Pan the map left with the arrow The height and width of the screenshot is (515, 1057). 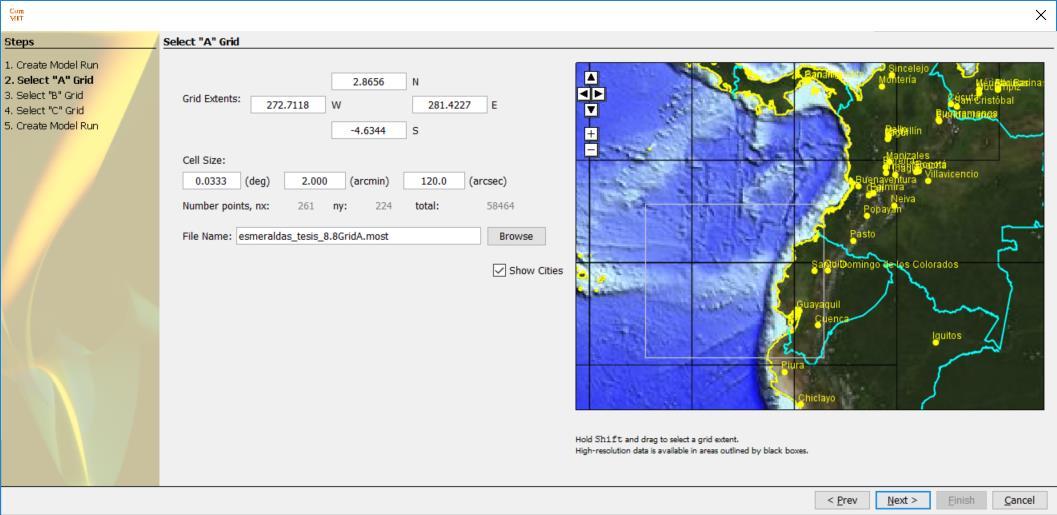coord(584,94)
